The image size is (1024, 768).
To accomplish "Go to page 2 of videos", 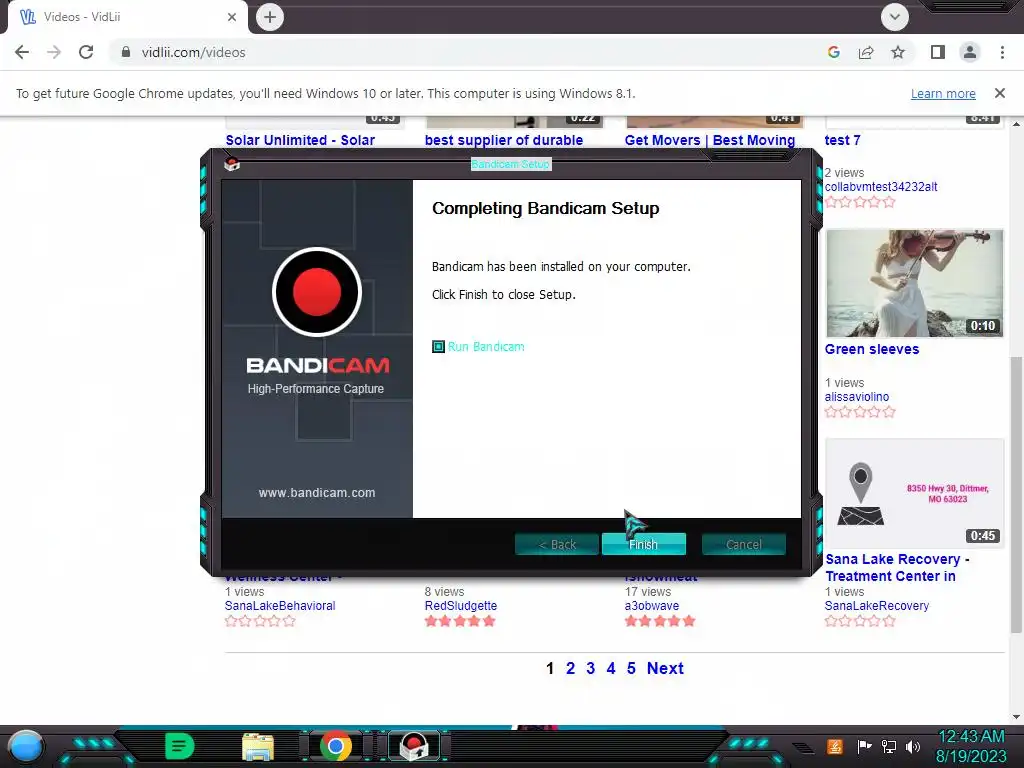I will 570,668.
